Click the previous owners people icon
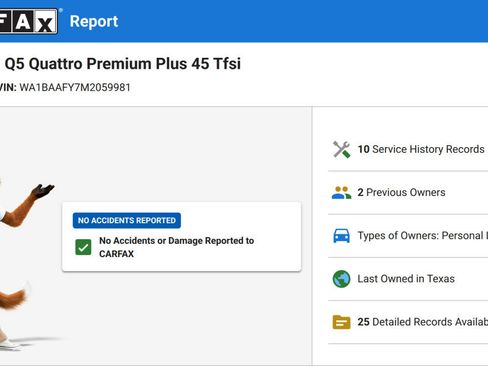The width and height of the screenshot is (488, 366). [341, 193]
